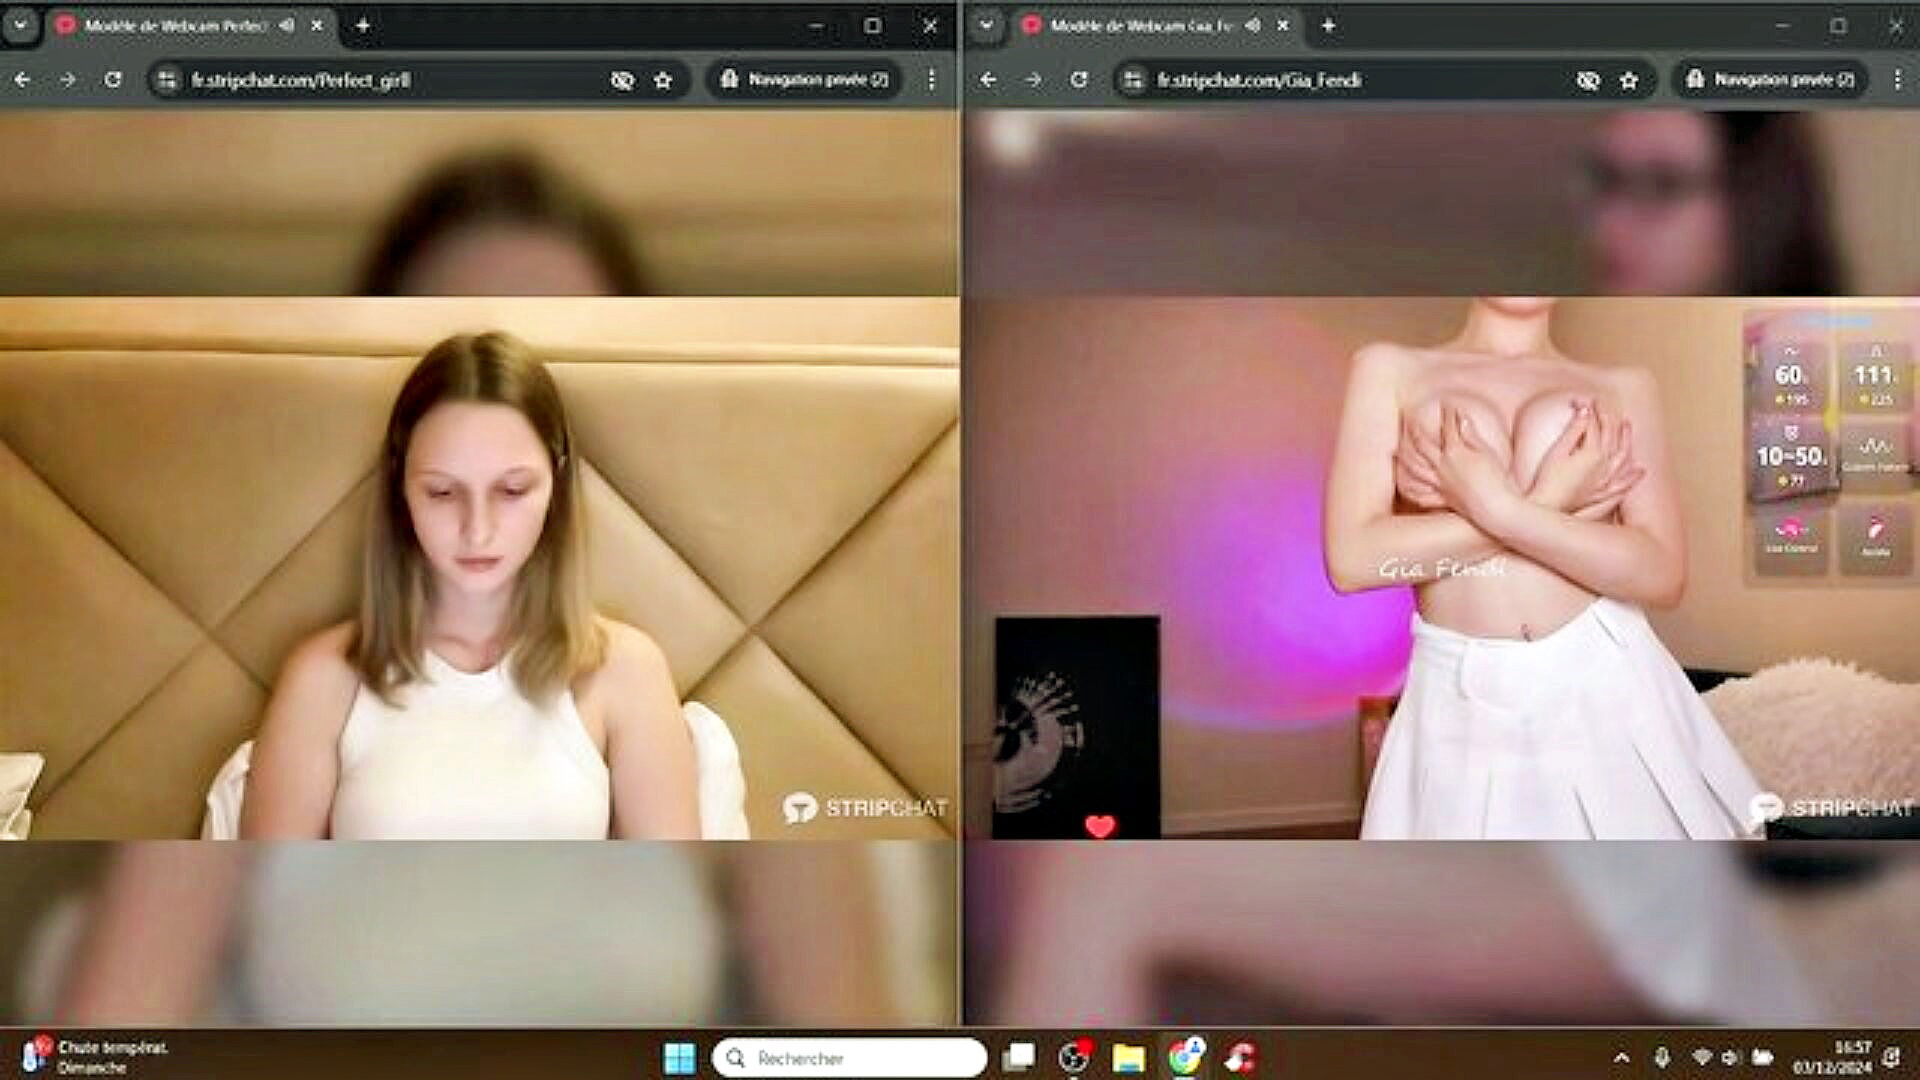
Task: Open new tab in right browser window
Action: click(x=1328, y=26)
